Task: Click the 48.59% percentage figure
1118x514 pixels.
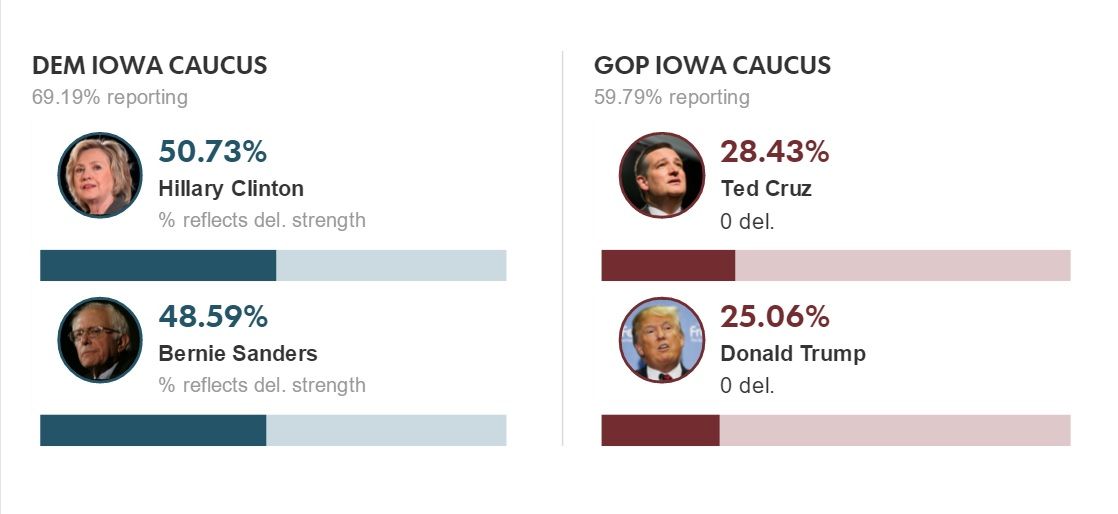Action: click(x=213, y=317)
